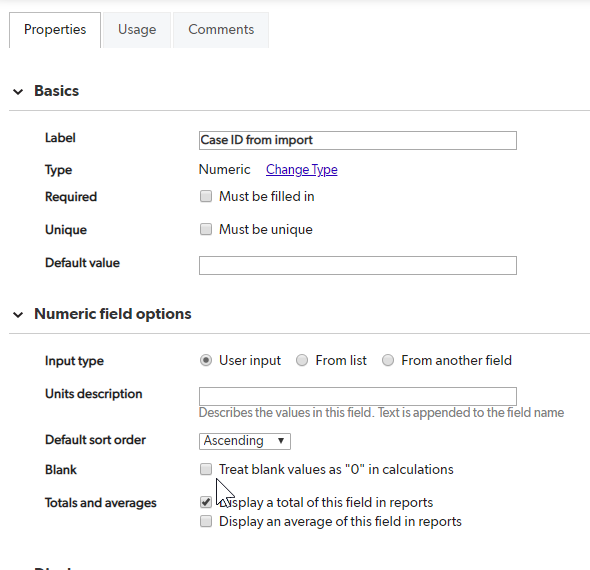Check display an average in reports
The height and width of the screenshot is (570, 590).
click(x=206, y=521)
